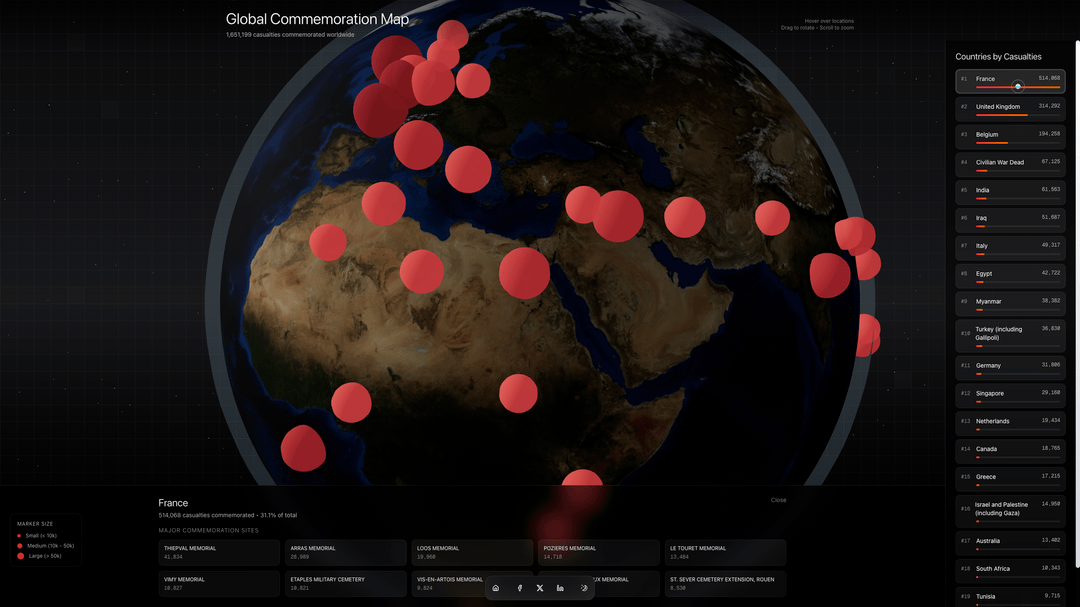Image resolution: width=1080 pixels, height=607 pixels.
Task: Click the sidebar vertical scrollbar
Action: pos(1076,300)
